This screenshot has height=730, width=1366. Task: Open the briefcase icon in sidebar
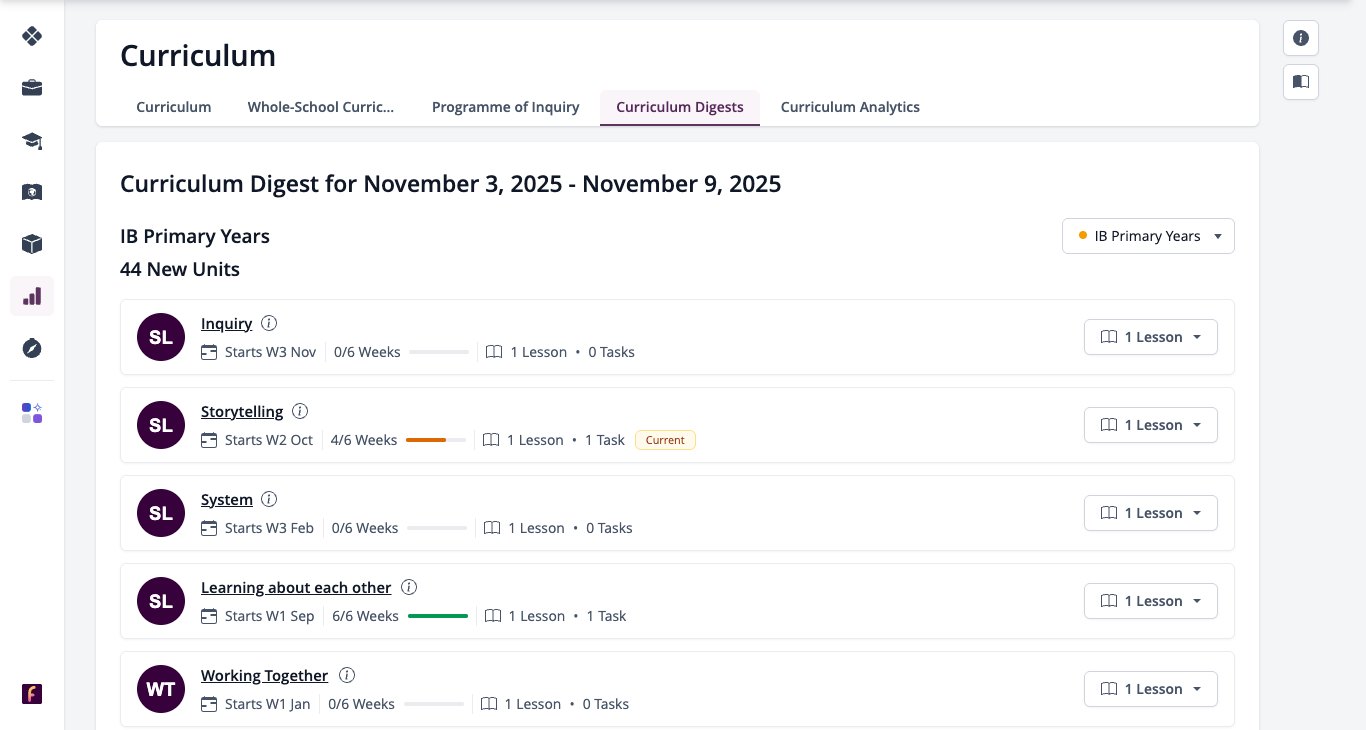click(32, 88)
